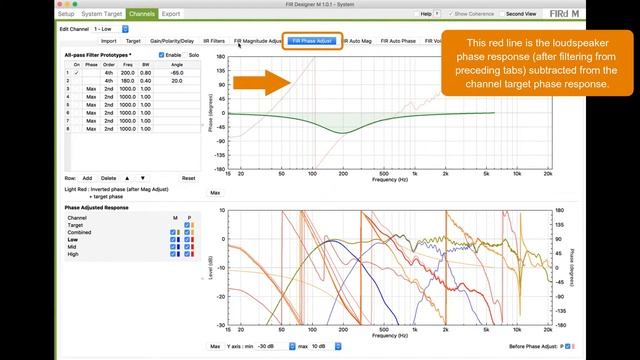640x360 pixels.
Task: Select the Low channel label in response list
Action: pyautogui.click(x=73, y=240)
